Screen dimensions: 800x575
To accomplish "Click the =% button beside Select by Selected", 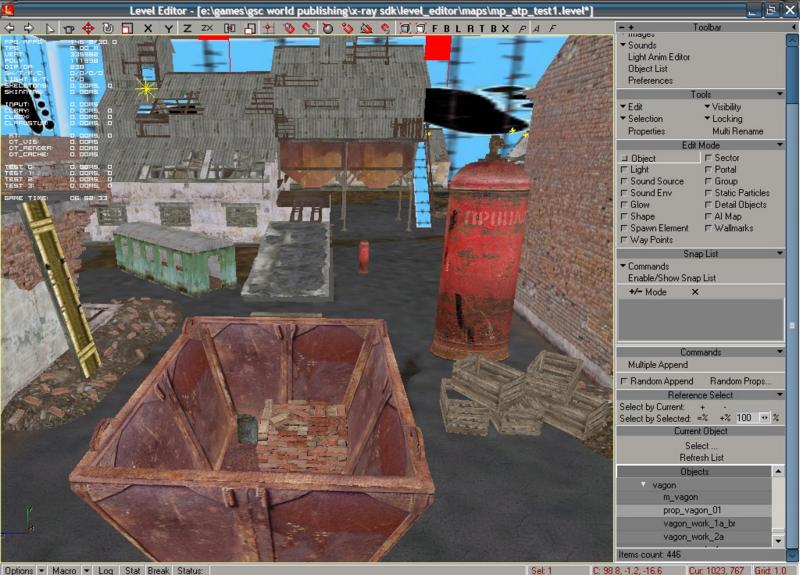I will point(703,418).
